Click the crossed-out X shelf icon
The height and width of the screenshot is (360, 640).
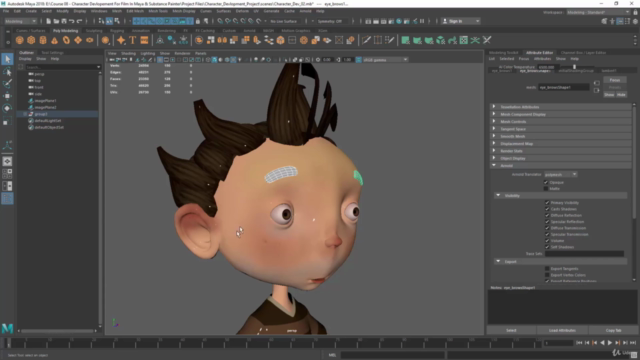(x=487, y=40)
